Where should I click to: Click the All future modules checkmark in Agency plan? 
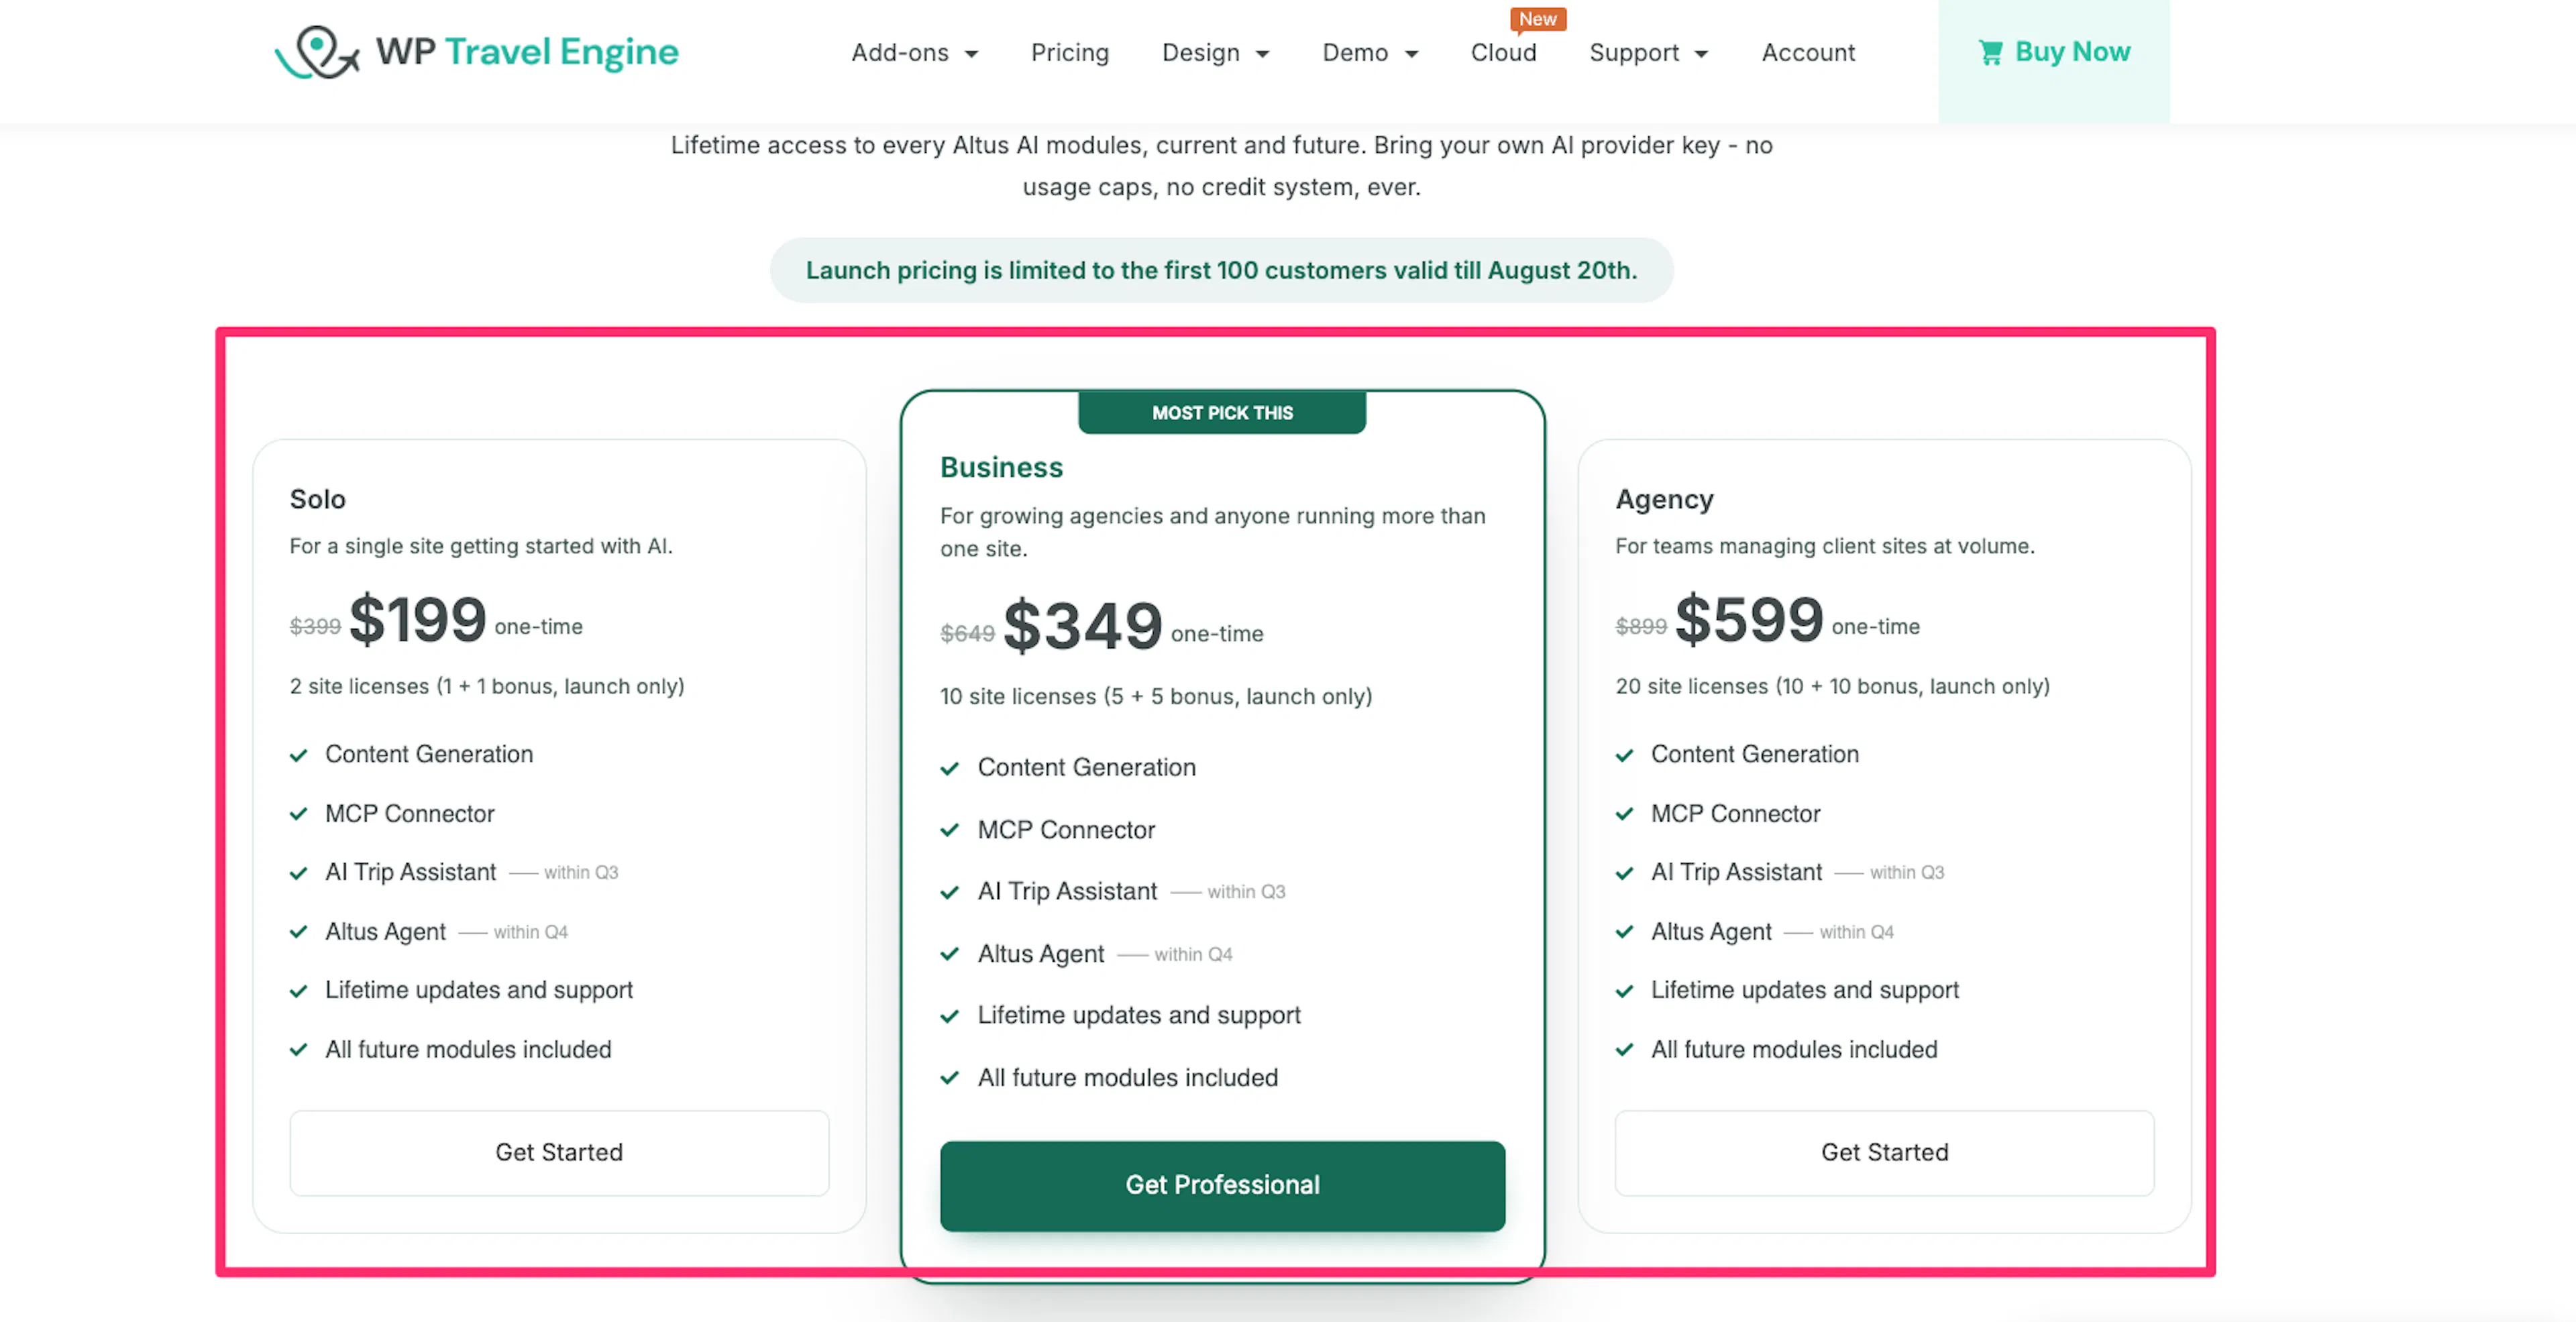(x=1624, y=1050)
